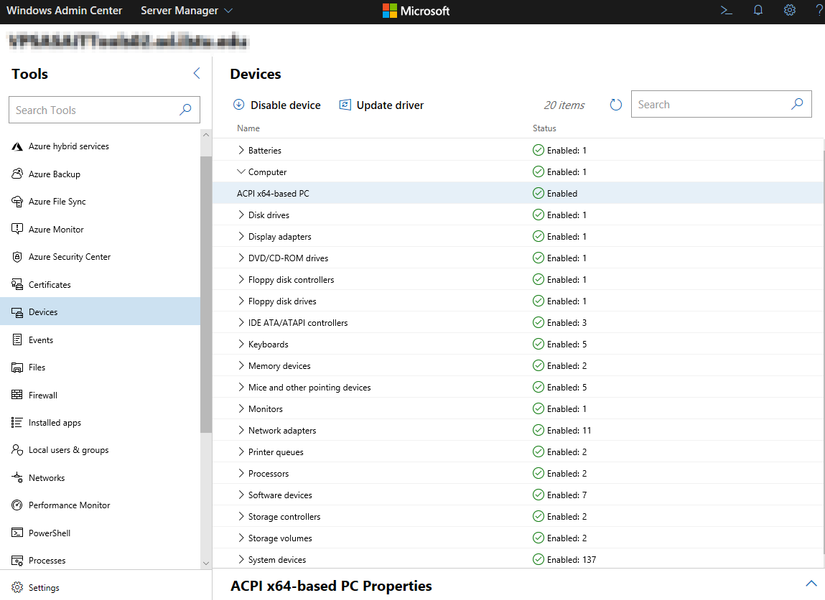Click the Azure Security Center shield icon
Screen dimensions: 825x600
[x=17, y=257]
